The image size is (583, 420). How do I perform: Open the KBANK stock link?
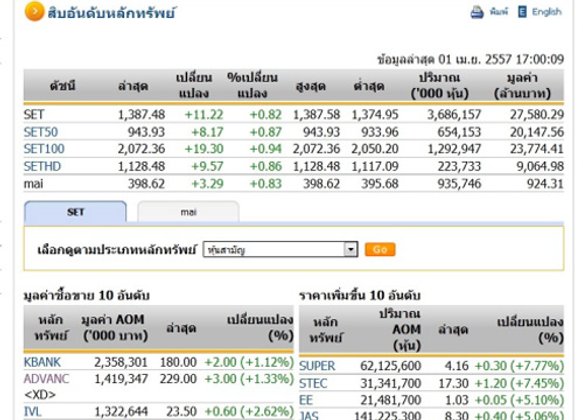[42, 362]
